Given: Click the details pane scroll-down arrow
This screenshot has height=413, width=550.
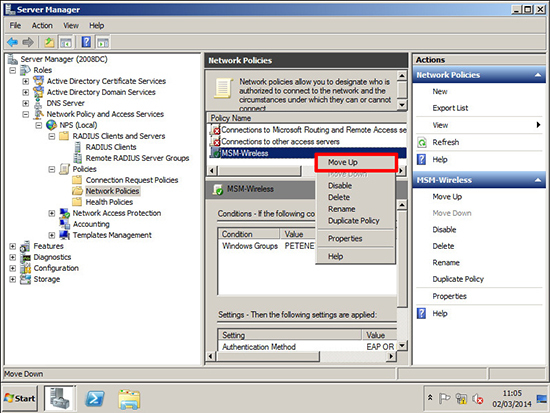Looking at the screenshot, I should tap(402, 345).
